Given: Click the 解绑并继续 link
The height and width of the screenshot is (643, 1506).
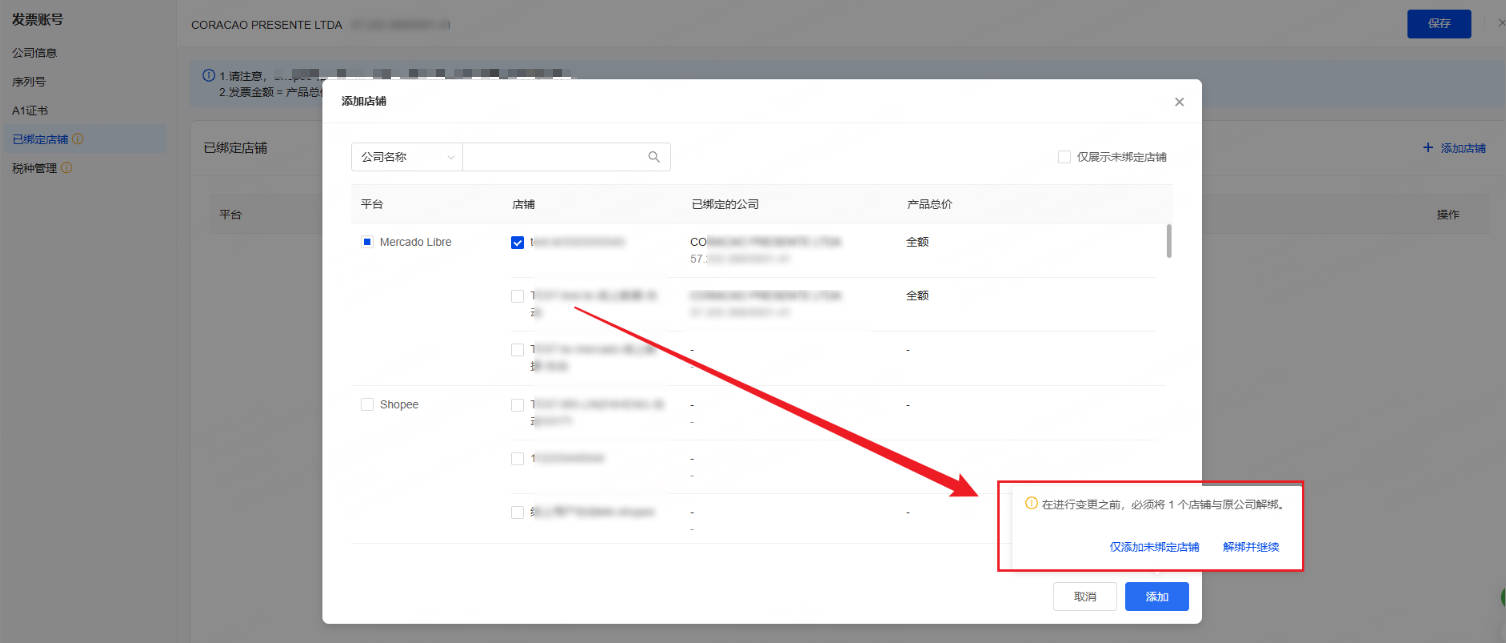Looking at the screenshot, I should click(1250, 547).
